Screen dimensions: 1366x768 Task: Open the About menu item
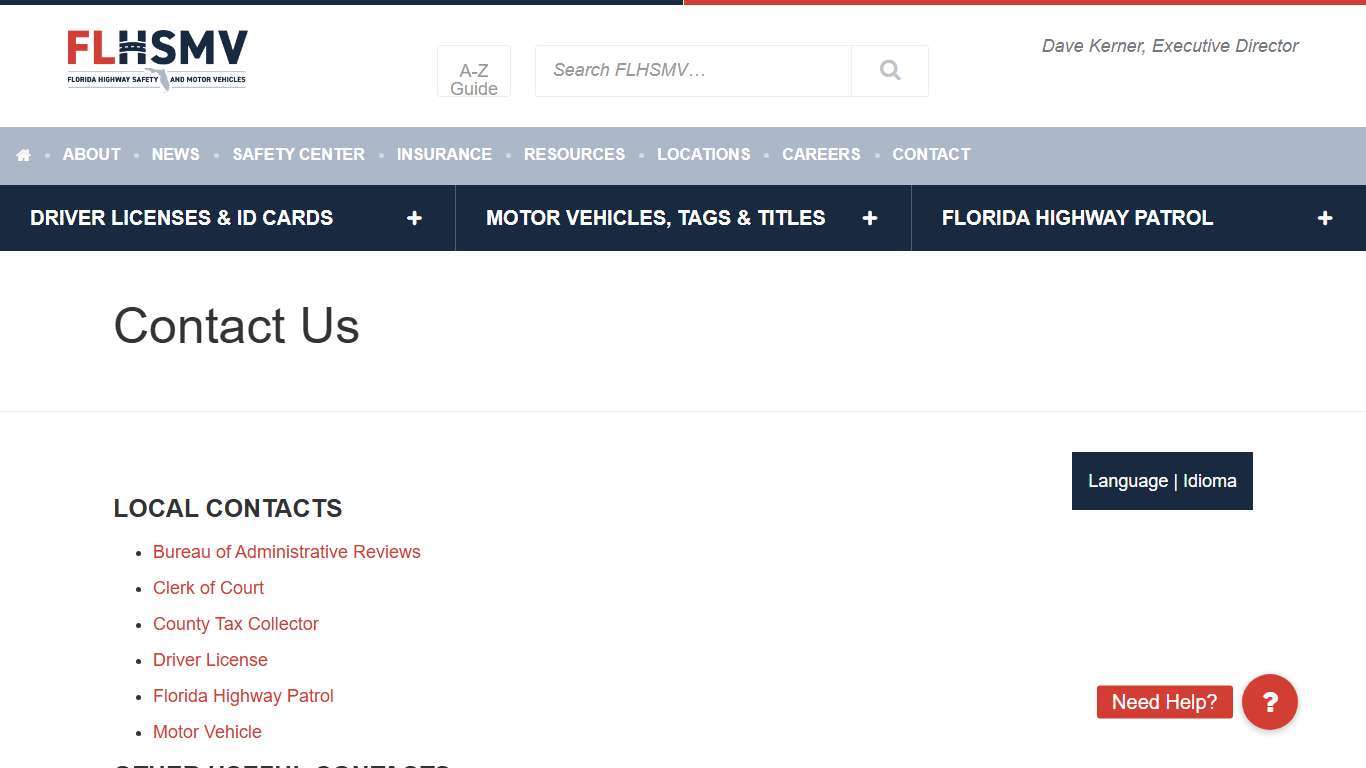point(91,154)
